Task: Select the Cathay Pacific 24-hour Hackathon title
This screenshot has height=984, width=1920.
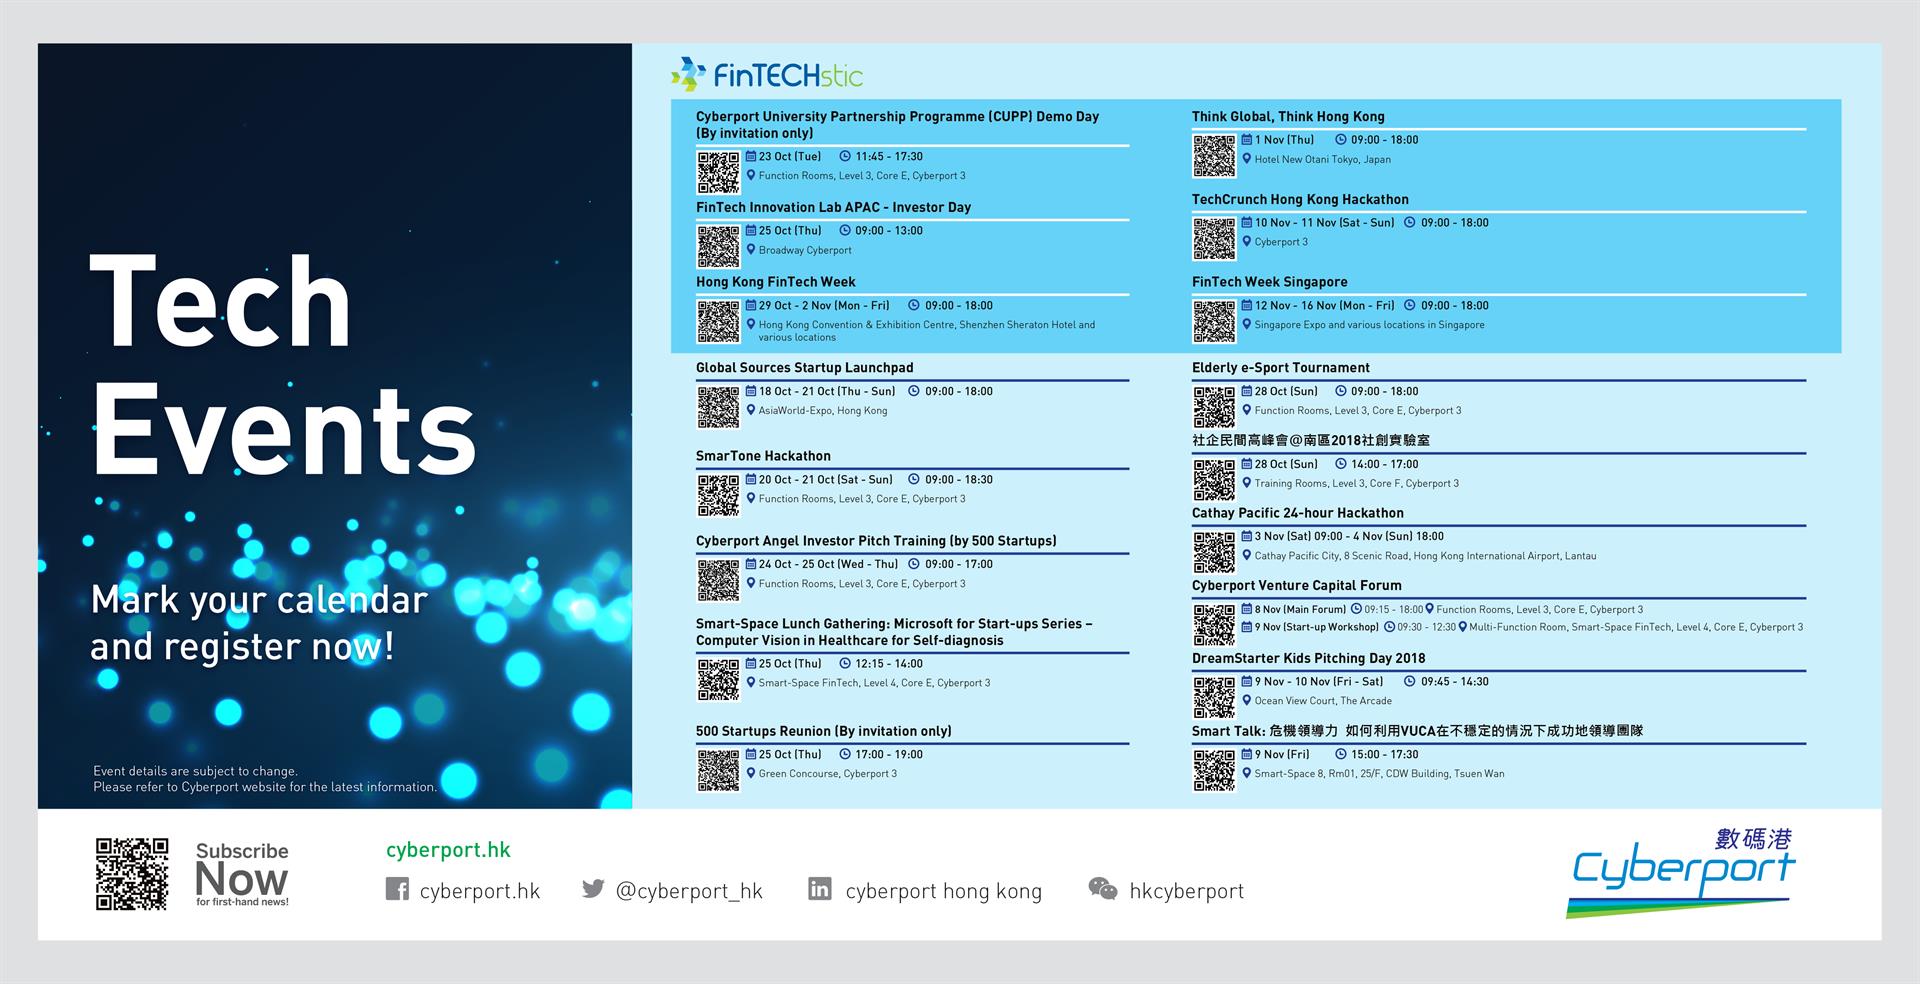Action: tap(1298, 513)
